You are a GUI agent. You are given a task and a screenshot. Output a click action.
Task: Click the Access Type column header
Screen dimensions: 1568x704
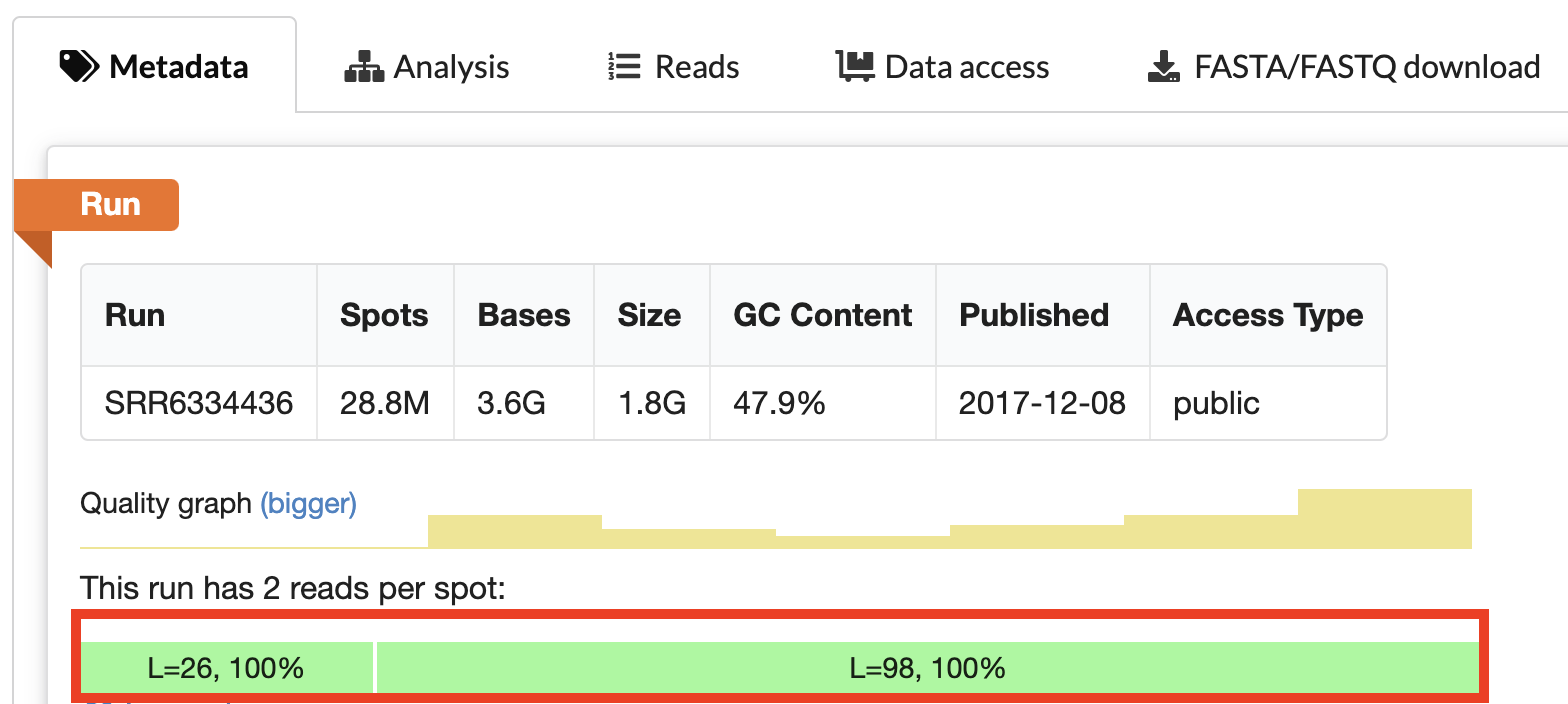click(1267, 315)
